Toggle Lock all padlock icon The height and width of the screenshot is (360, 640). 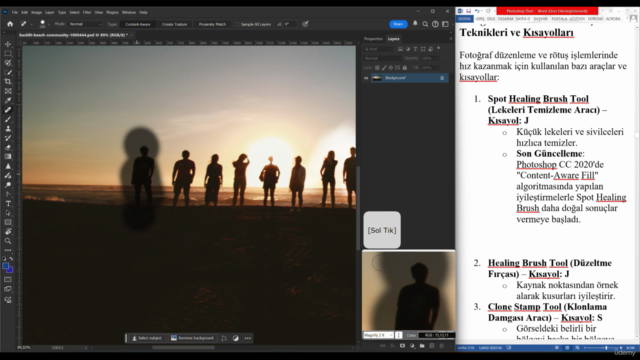(x=405, y=68)
